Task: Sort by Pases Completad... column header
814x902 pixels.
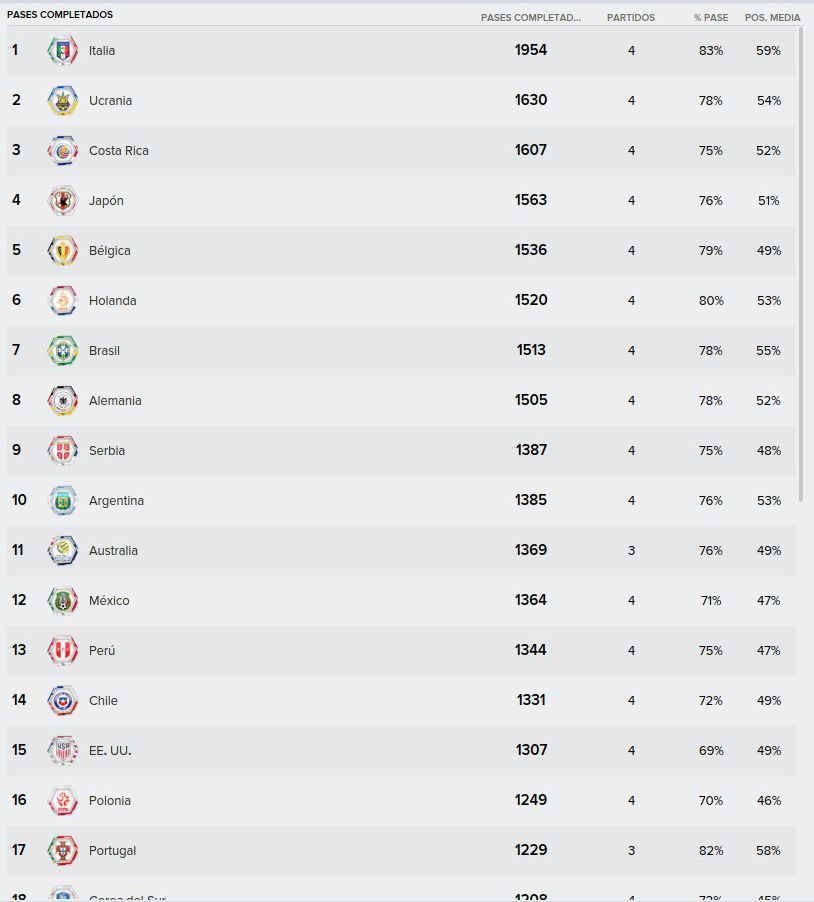Action: (530, 18)
